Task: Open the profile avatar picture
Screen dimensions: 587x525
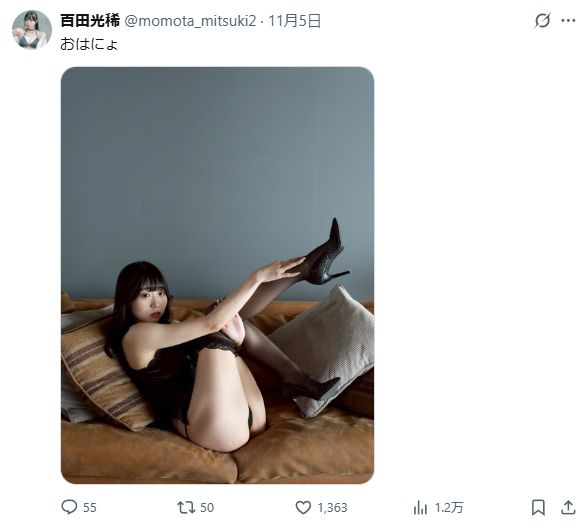Action: pos(31,30)
